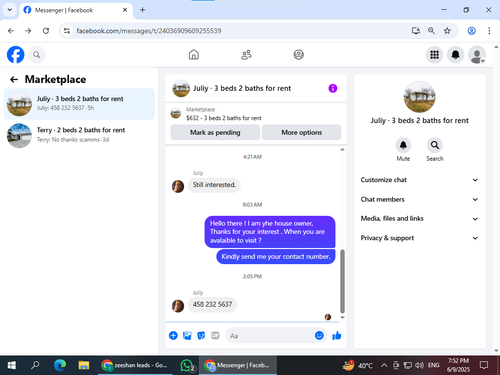500x375 pixels.
Task: Open the Friends icon in top navigation
Action: [246, 55]
